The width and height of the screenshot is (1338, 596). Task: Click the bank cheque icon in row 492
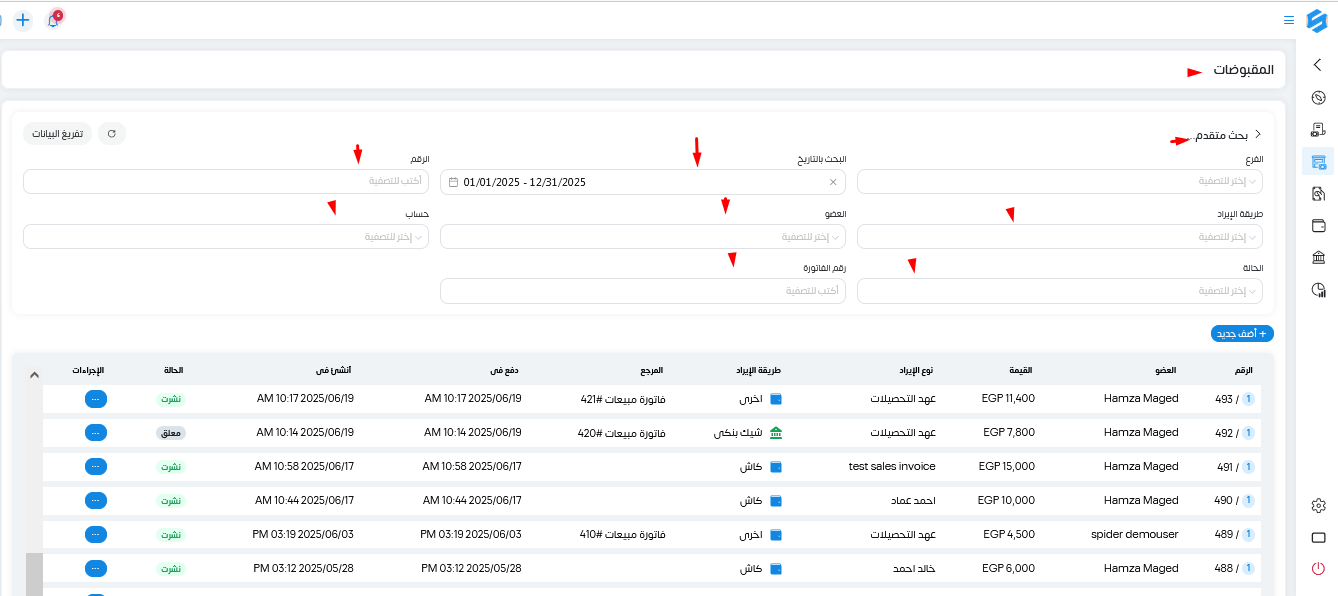pyautogui.click(x=776, y=433)
